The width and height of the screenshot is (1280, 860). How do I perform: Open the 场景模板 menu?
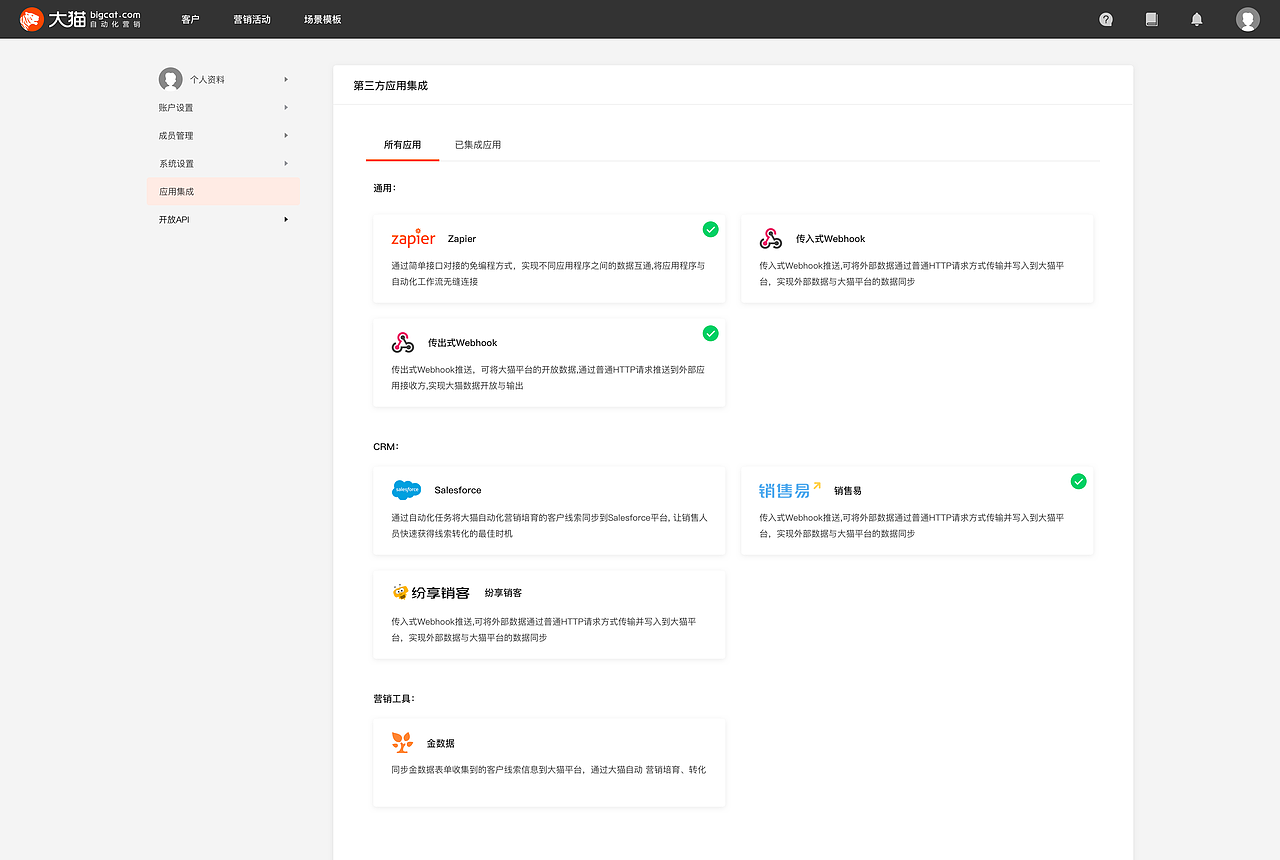tap(323, 19)
